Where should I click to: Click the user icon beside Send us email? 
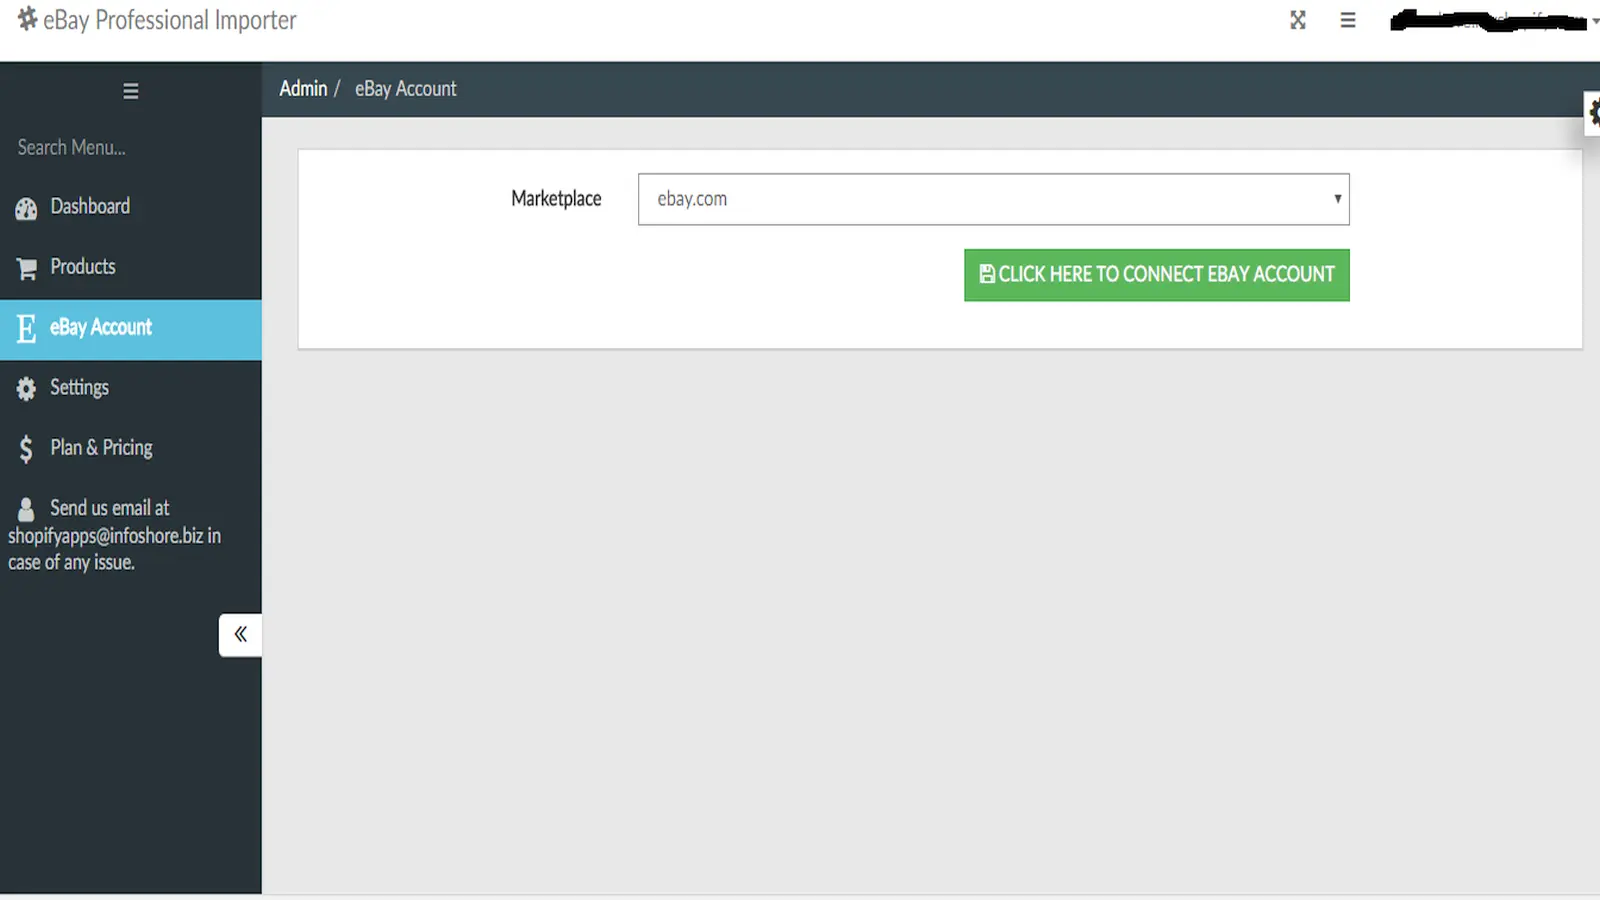point(26,509)
